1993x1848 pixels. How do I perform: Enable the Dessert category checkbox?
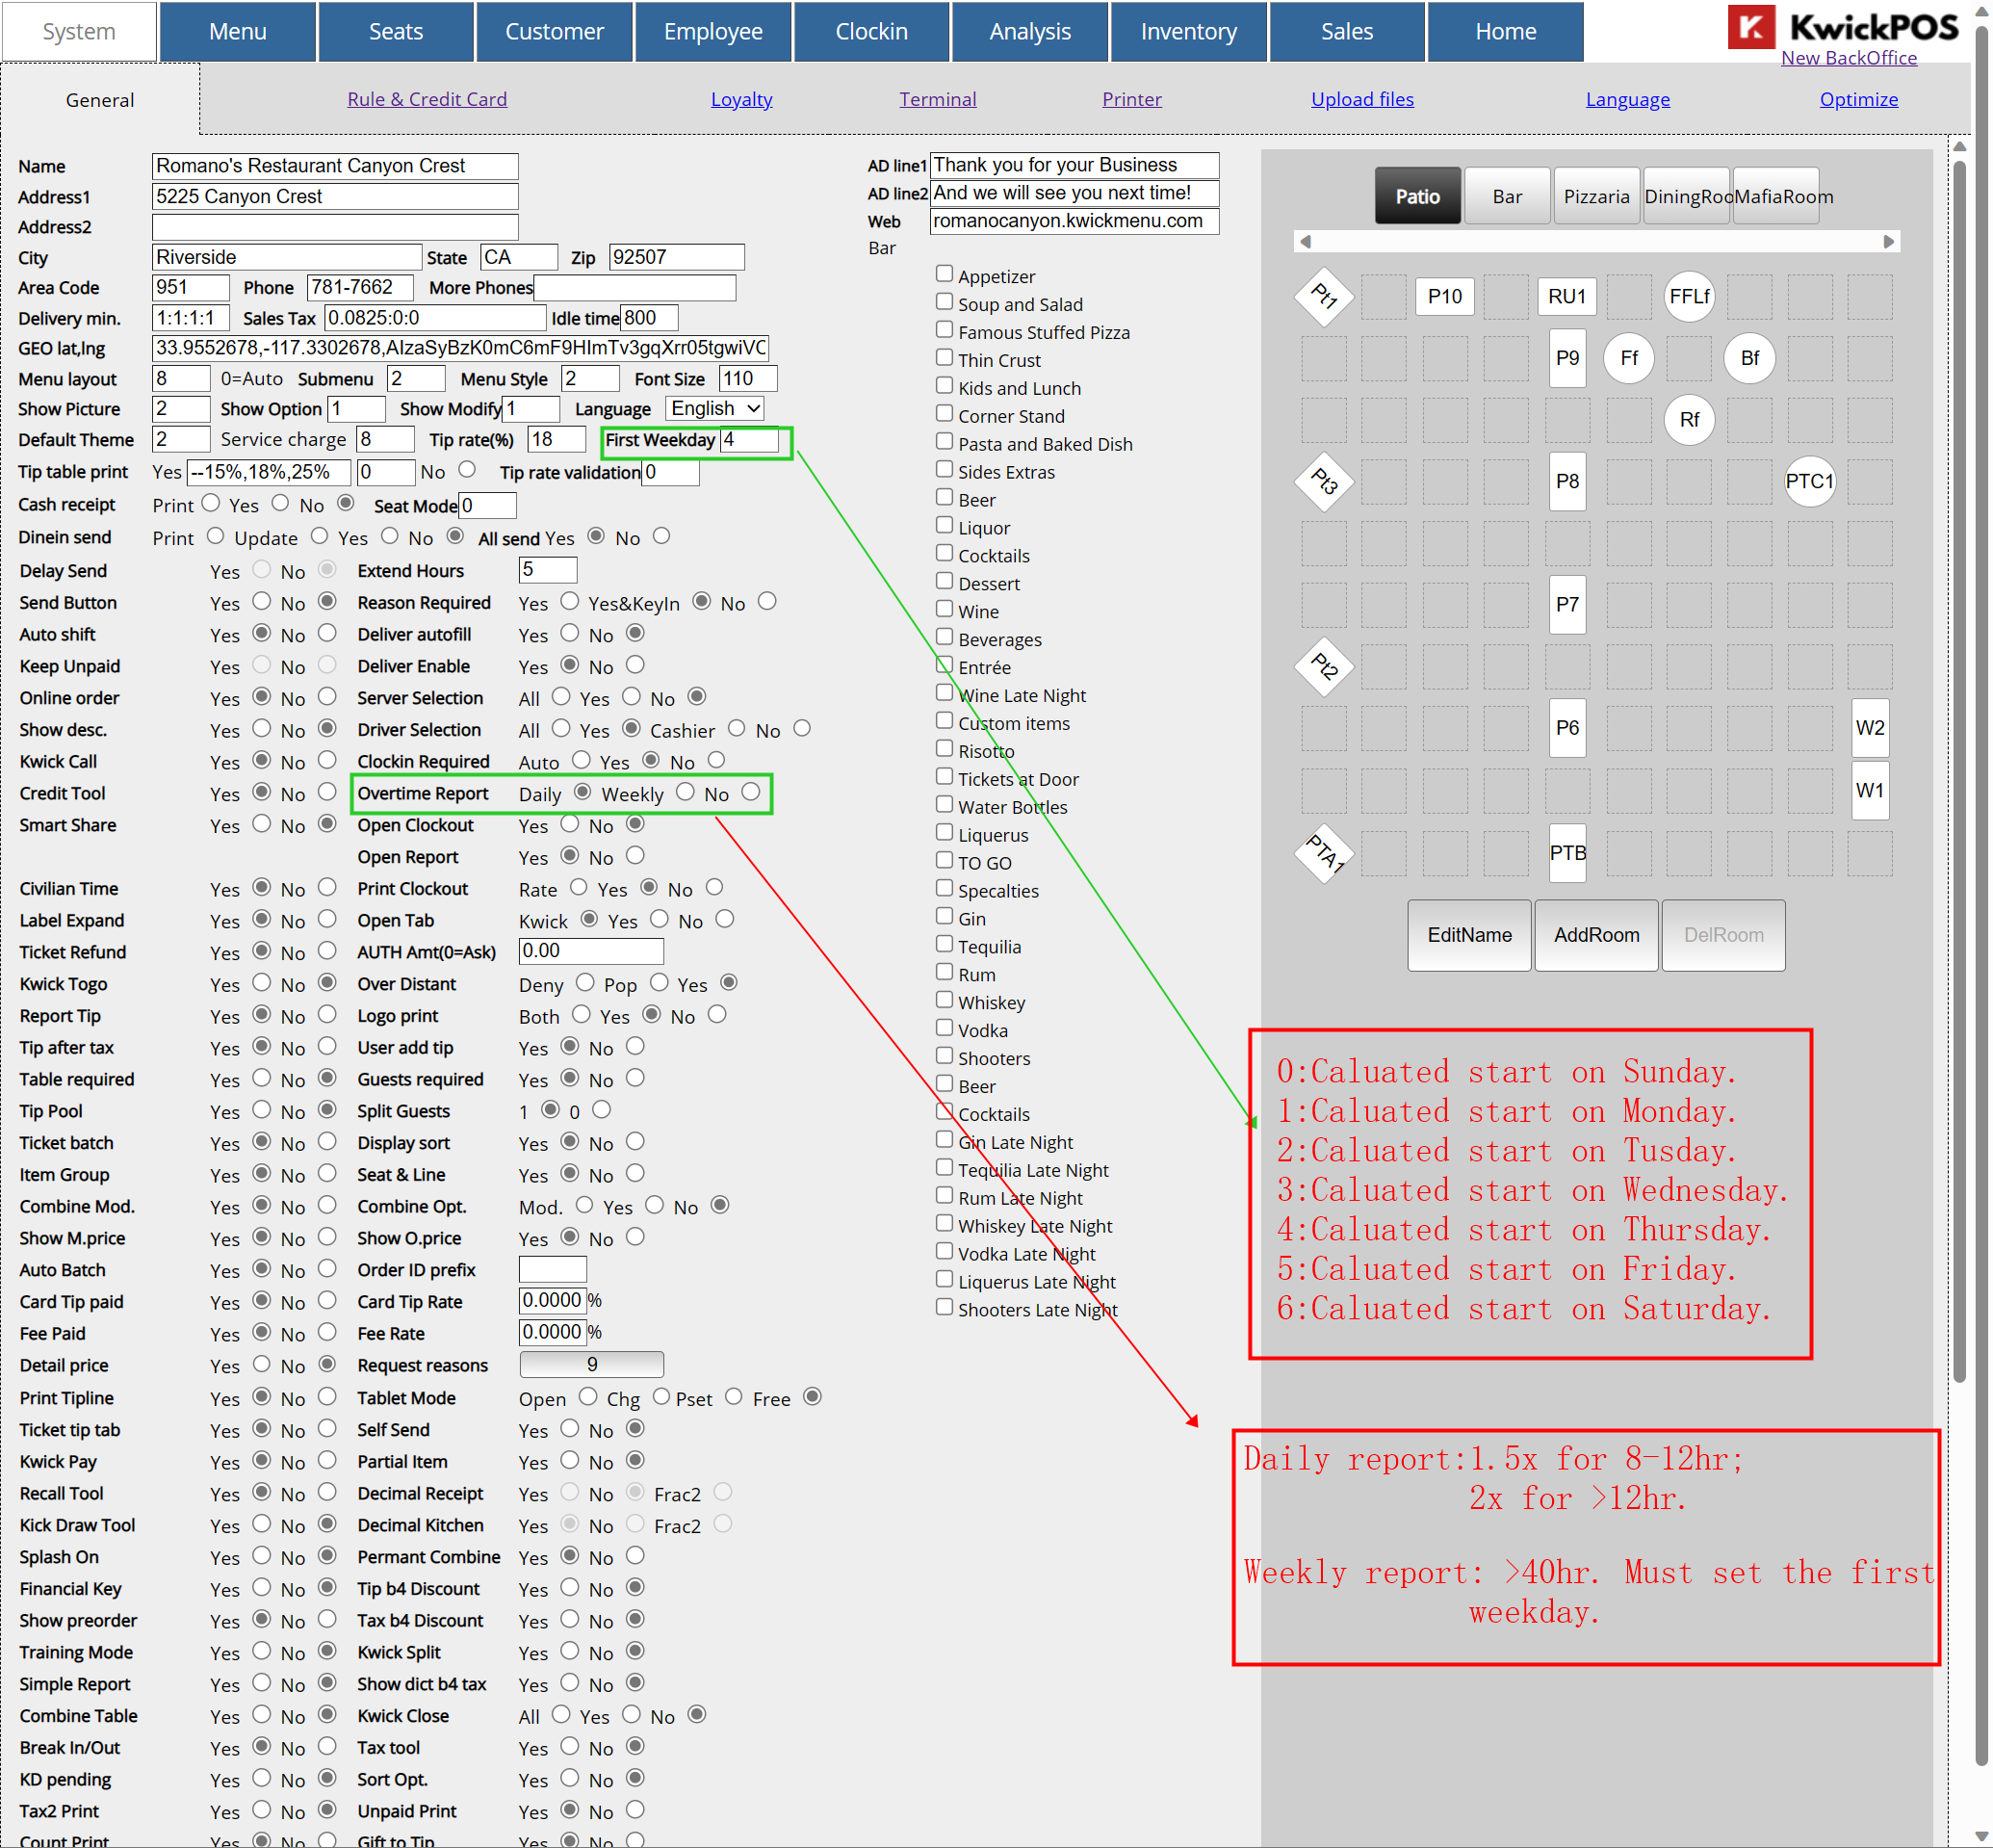tap(944, 581)
